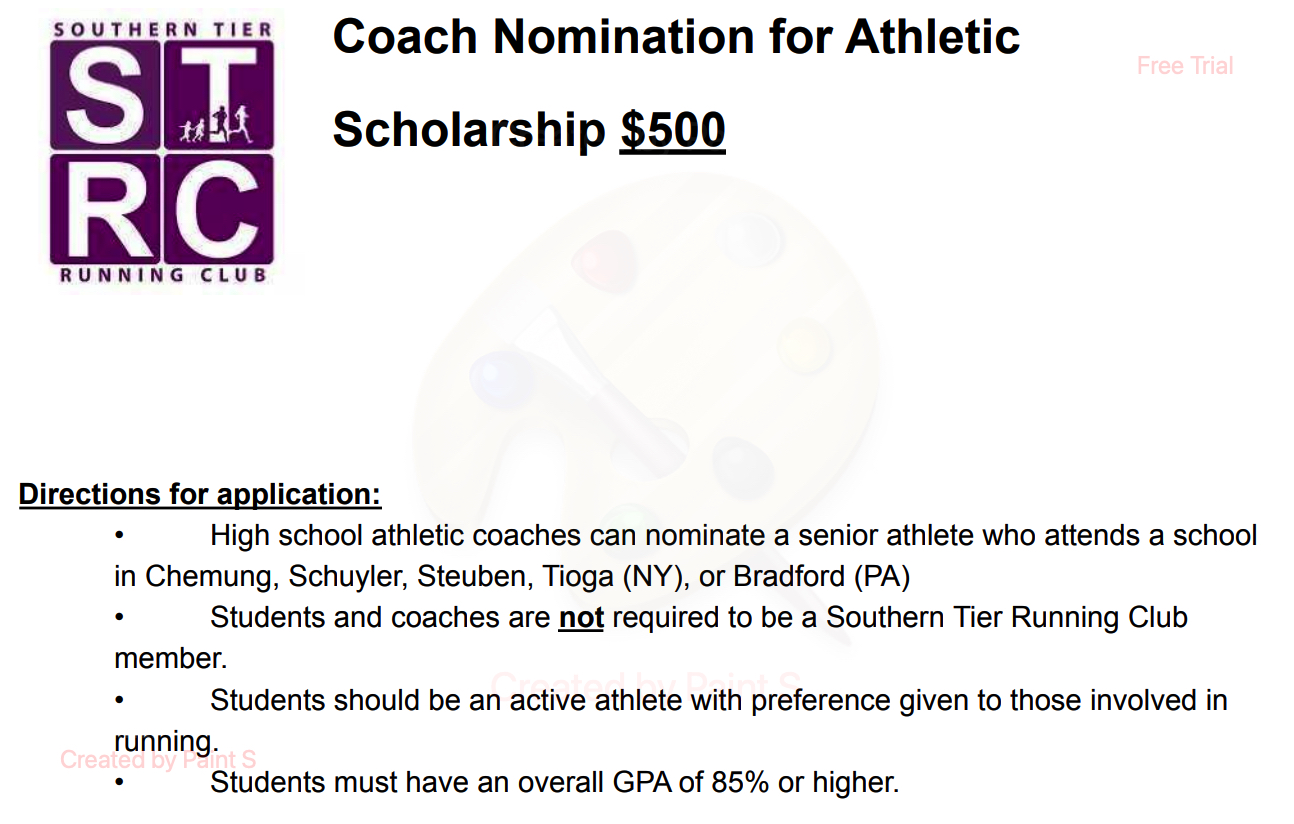The height and width of the screenshot is (824, 1294).
Task: Click the Southern Tier Running Club logo
Action: (x=162, y=150)
